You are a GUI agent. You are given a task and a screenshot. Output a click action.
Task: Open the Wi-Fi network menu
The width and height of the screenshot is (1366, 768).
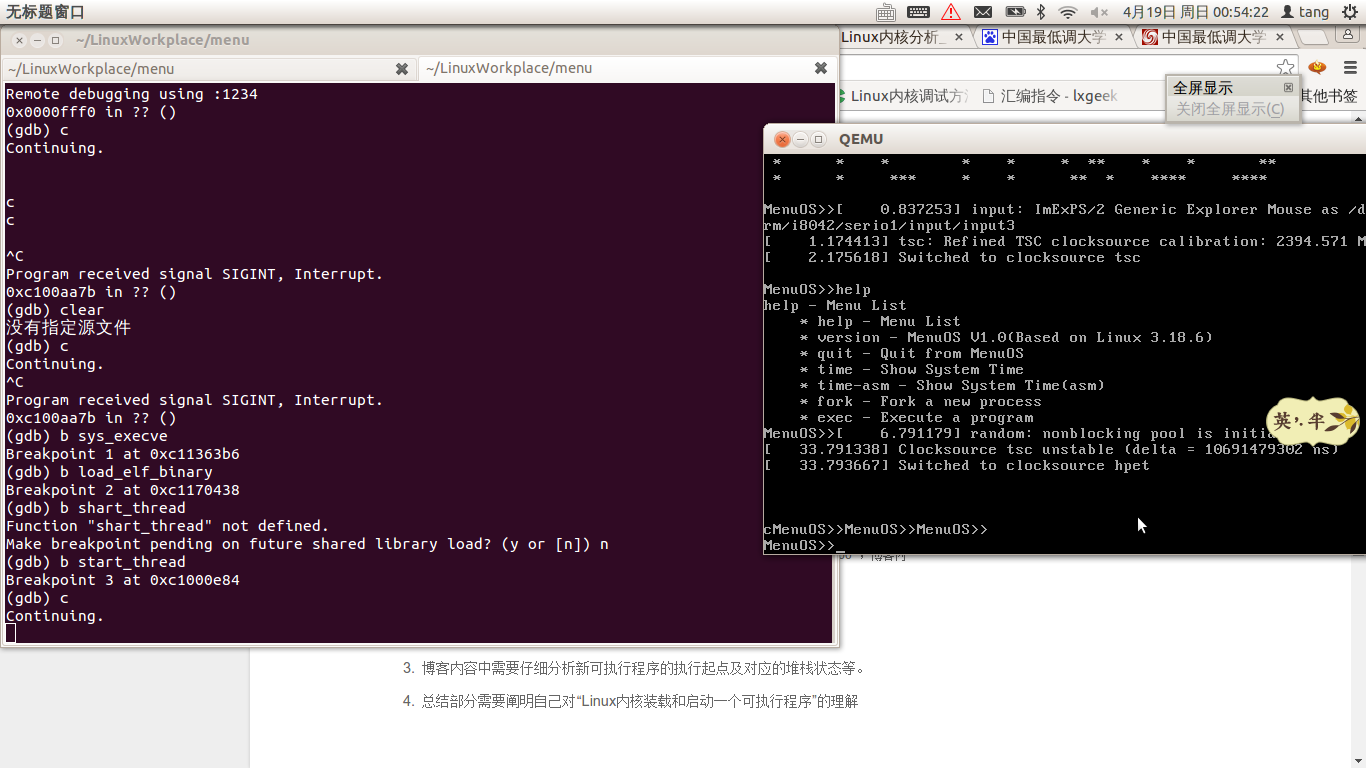(1068, 12)
